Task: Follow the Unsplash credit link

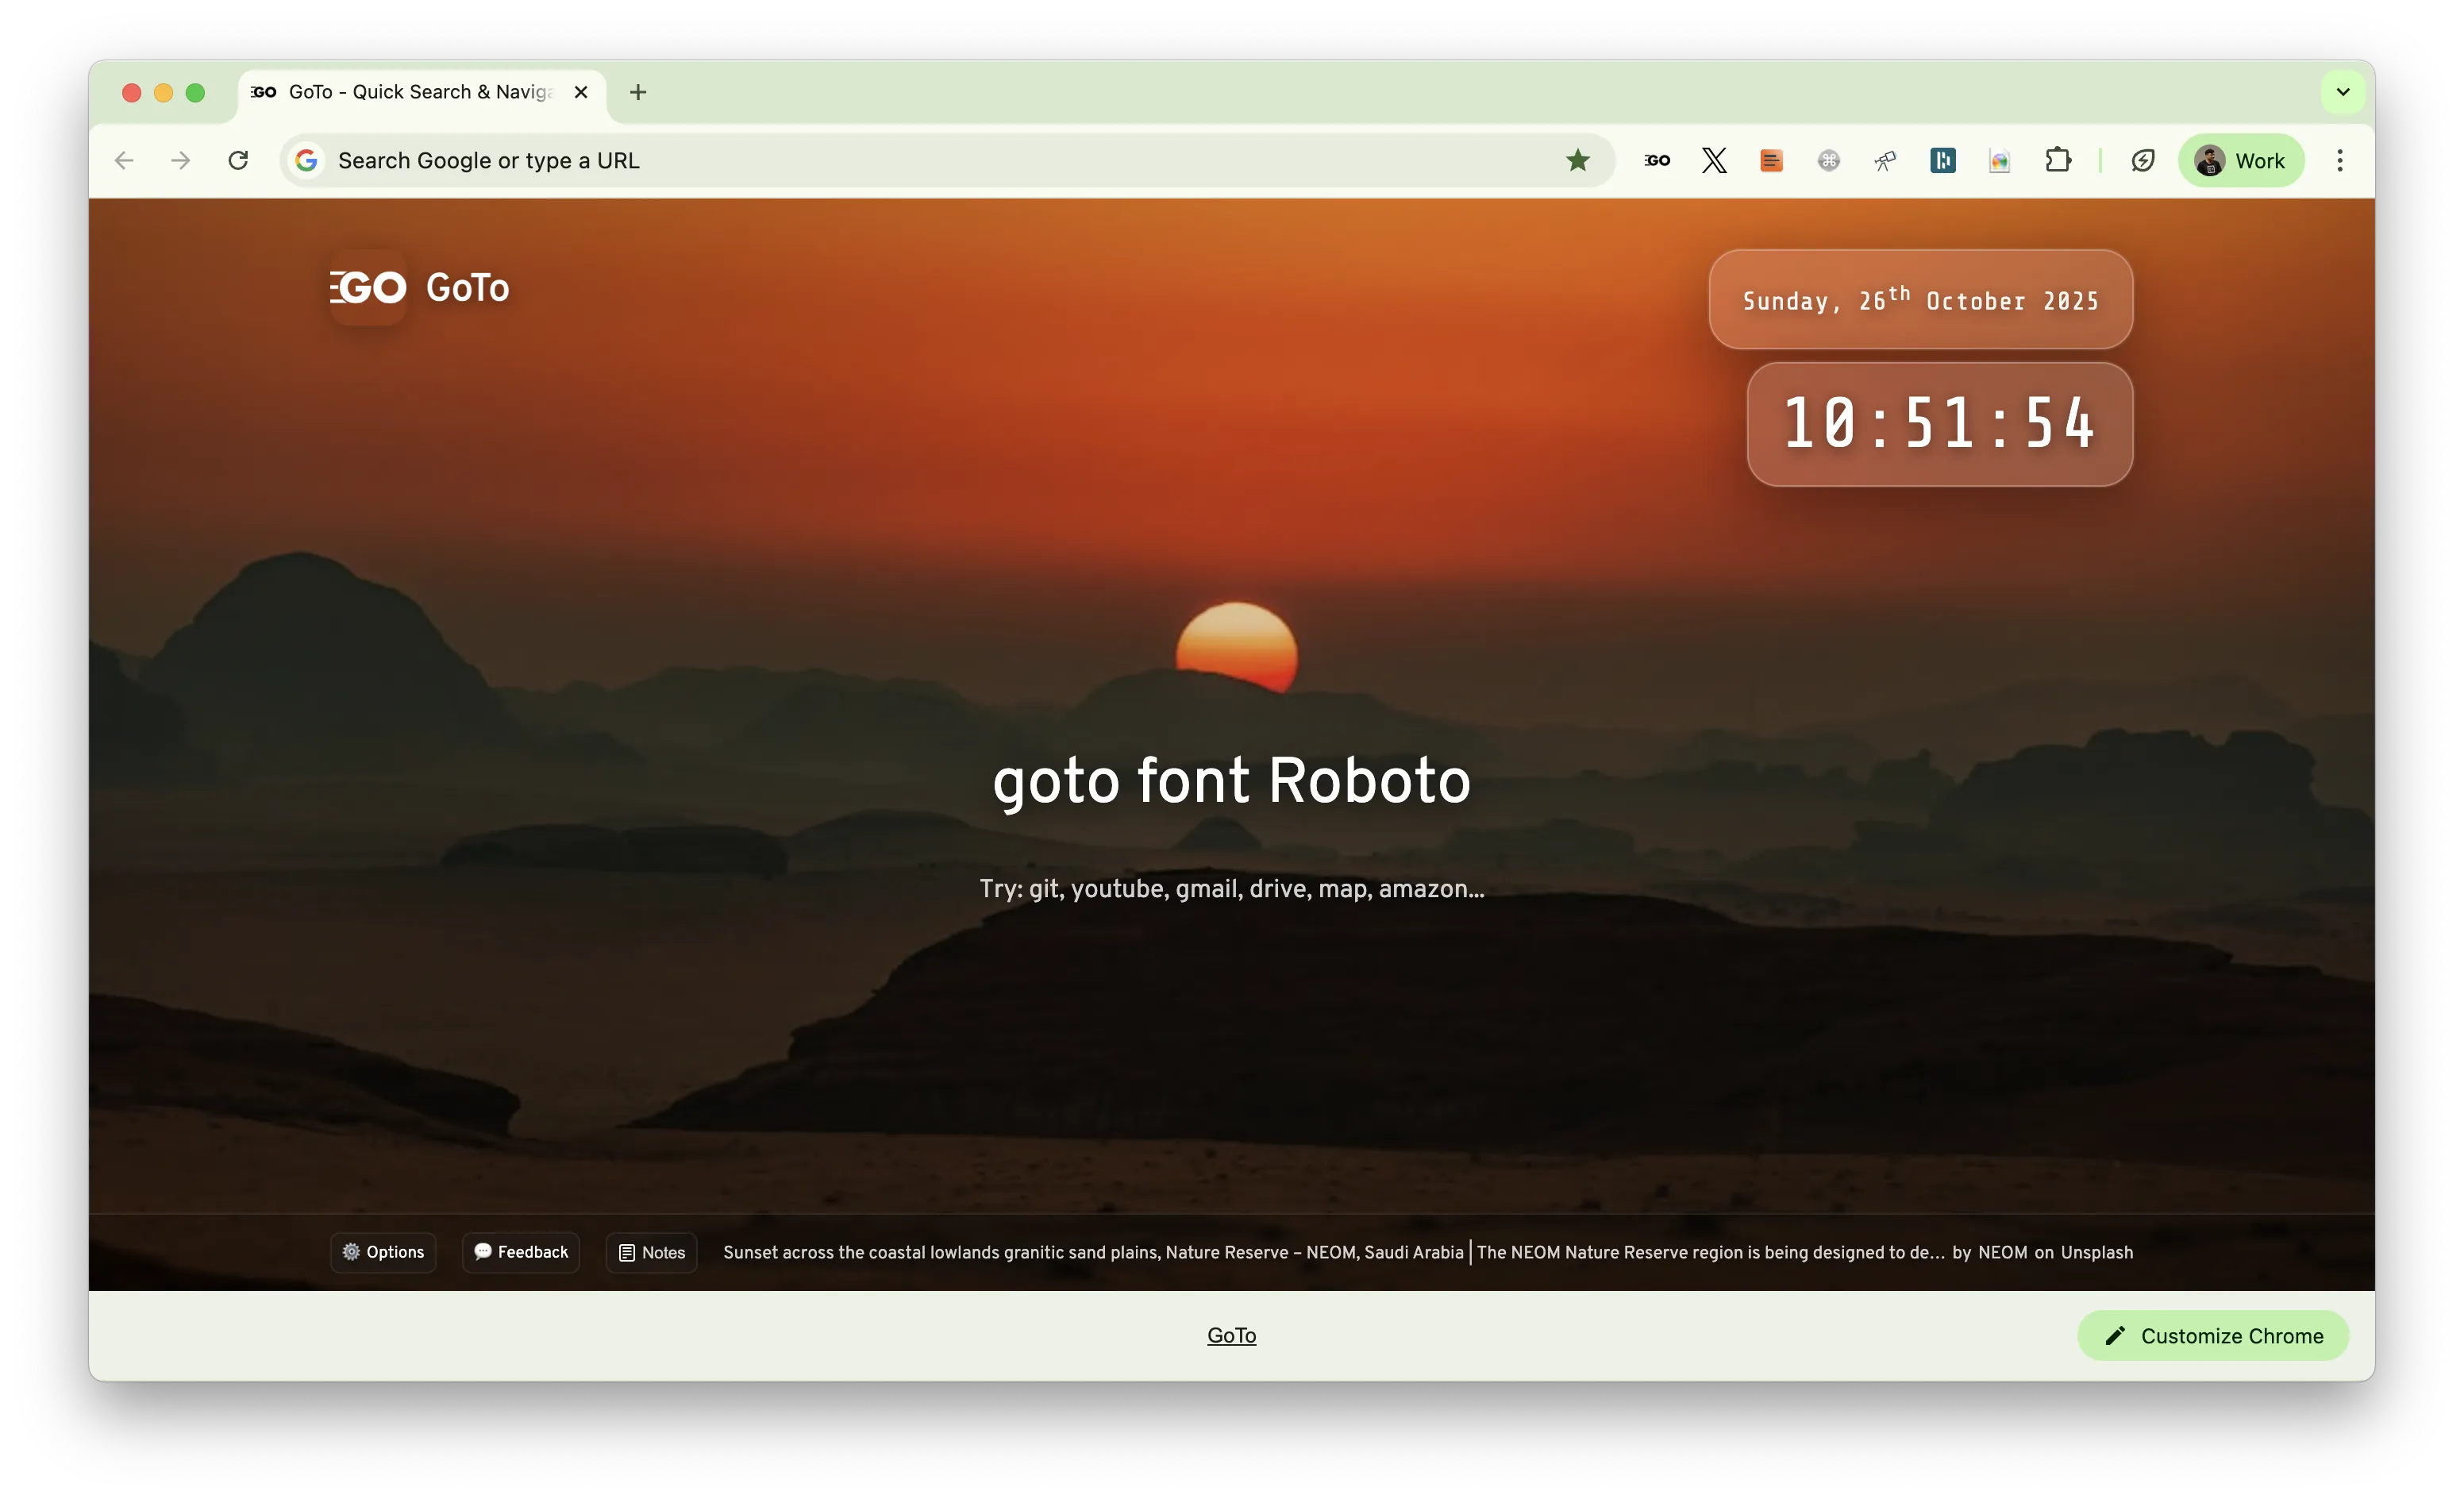Action: 2096,1252
